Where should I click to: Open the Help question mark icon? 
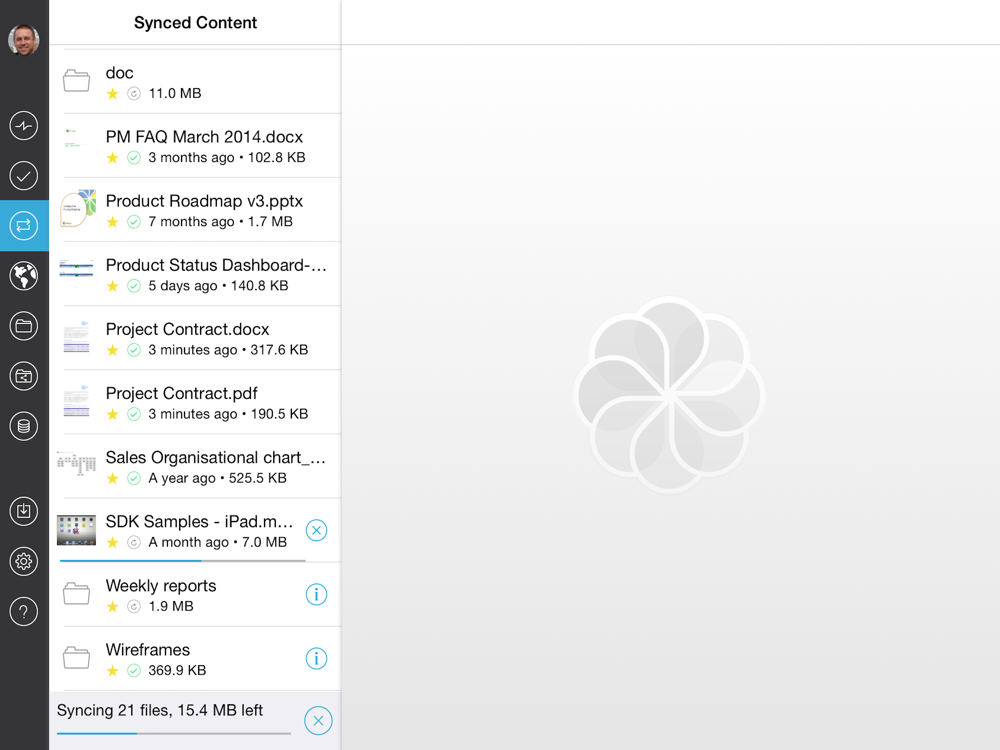pyautogui.click(x=24, y=611)
